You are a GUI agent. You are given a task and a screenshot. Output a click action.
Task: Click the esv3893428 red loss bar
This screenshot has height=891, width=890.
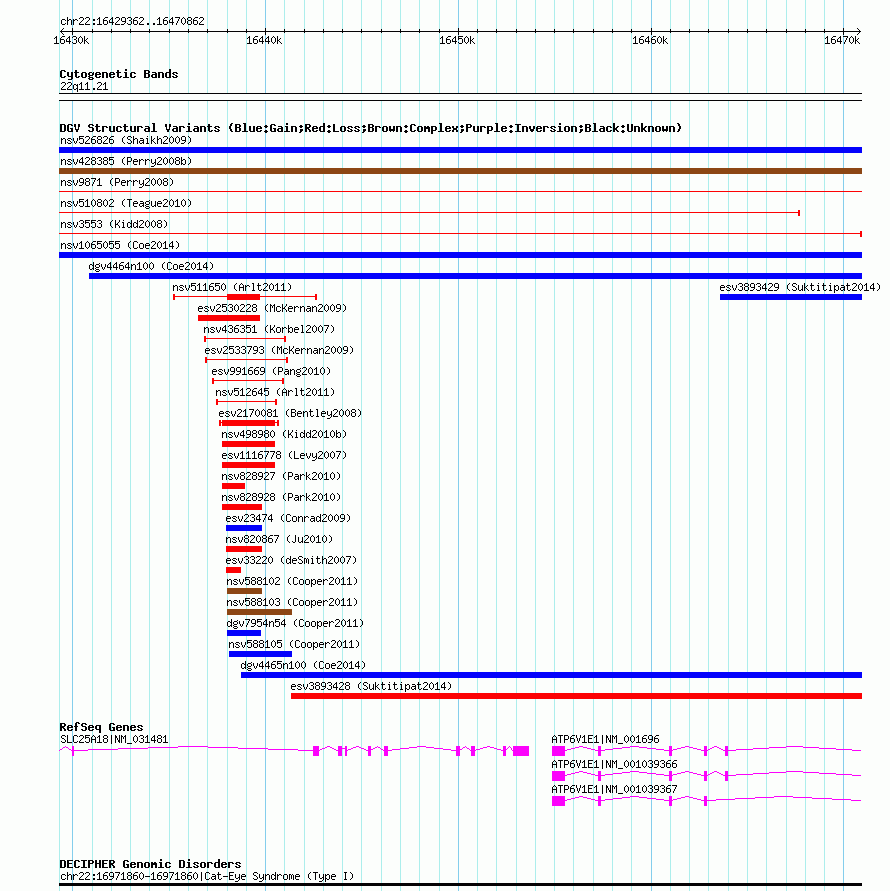[x=576, y=696]
